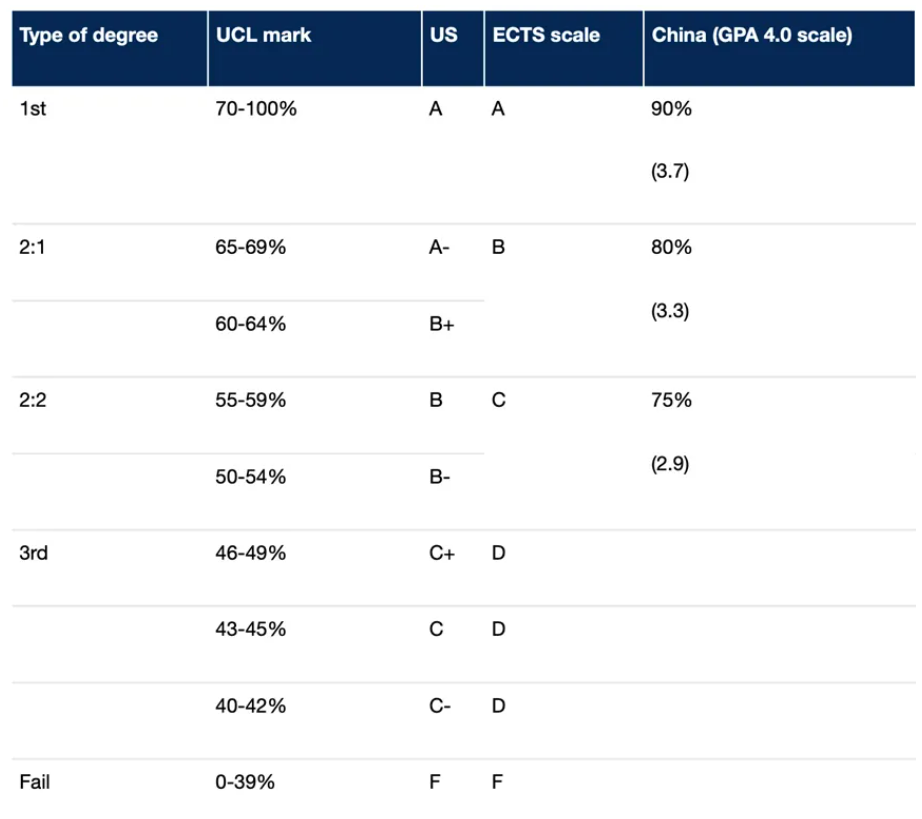Click the "Type of degree" column header
Viewport: 922px width, 819px height.
89,35
